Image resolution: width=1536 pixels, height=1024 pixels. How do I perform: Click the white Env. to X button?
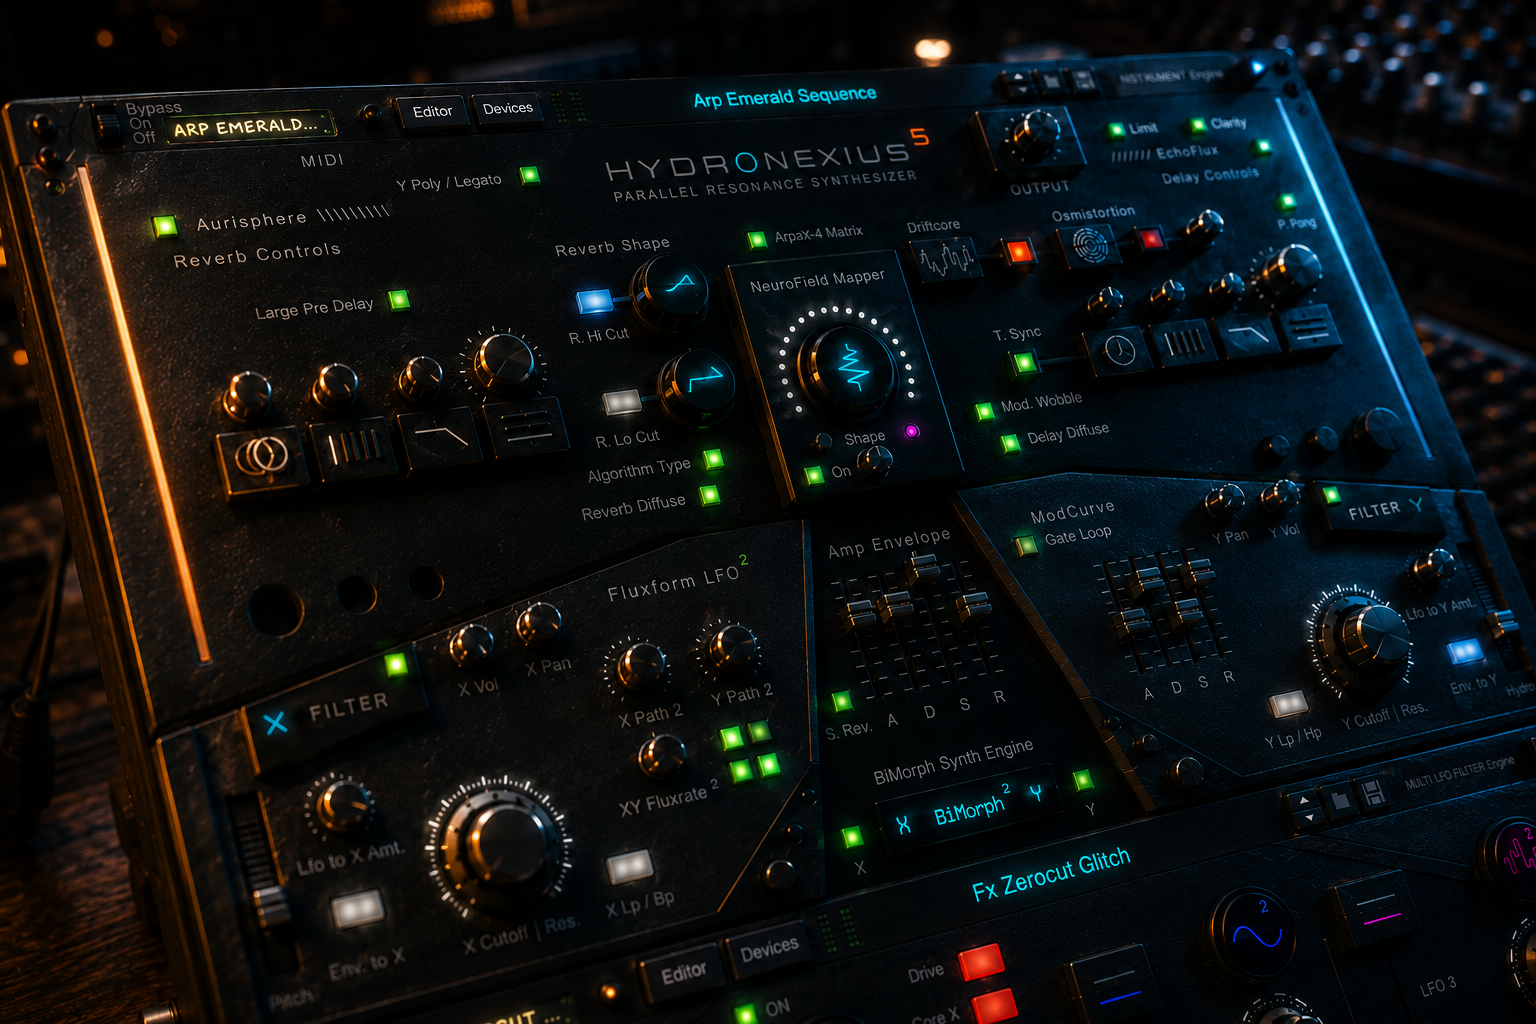(358, 910)
